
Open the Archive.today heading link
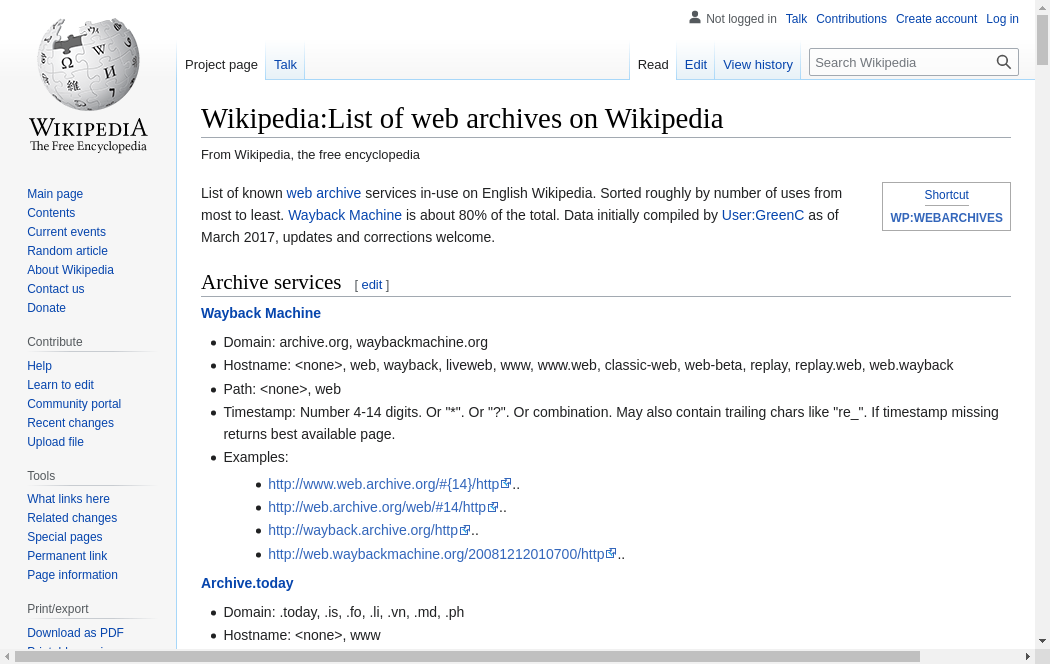[247, 583]
